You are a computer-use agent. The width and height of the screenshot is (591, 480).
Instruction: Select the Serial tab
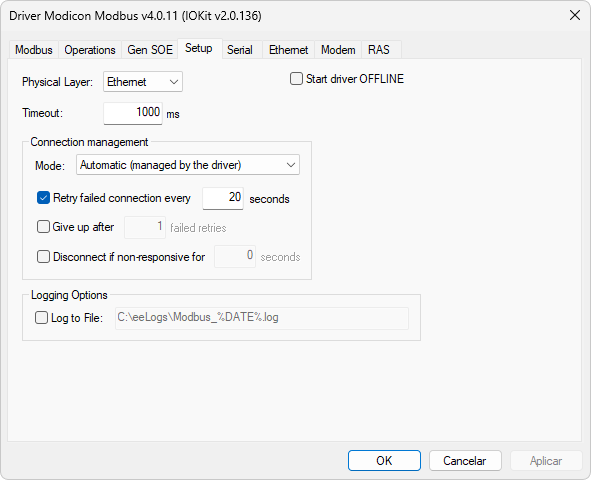pos(240,50)
